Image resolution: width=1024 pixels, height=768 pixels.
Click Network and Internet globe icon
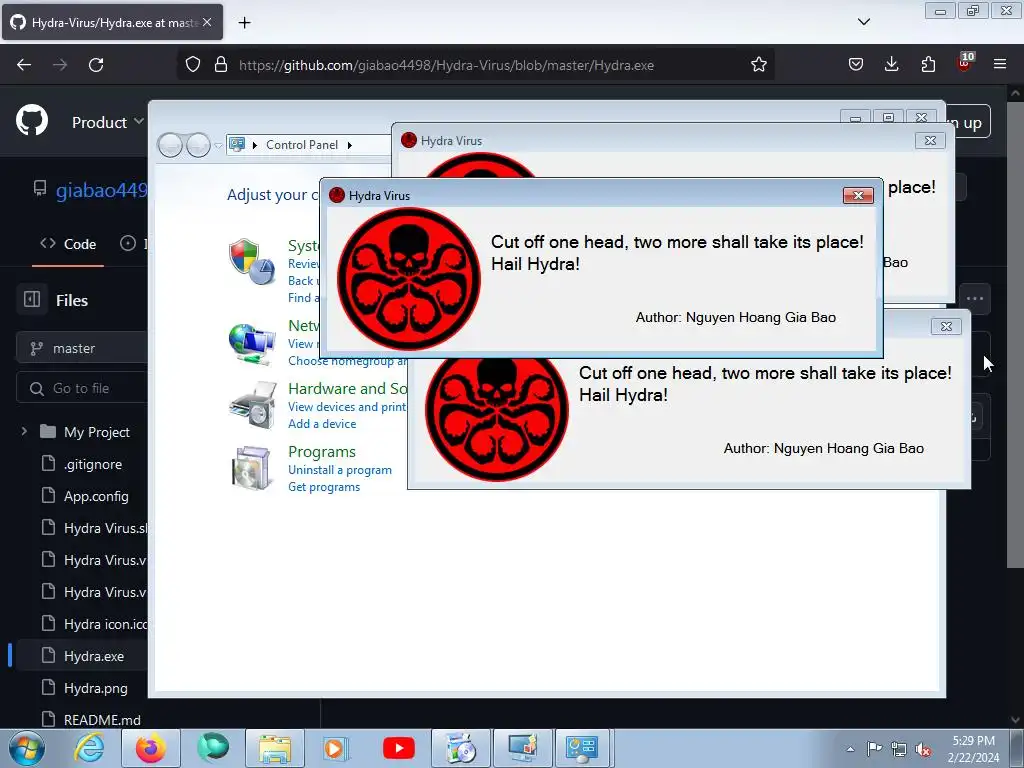pyautogui.click(x=251, y=344)
